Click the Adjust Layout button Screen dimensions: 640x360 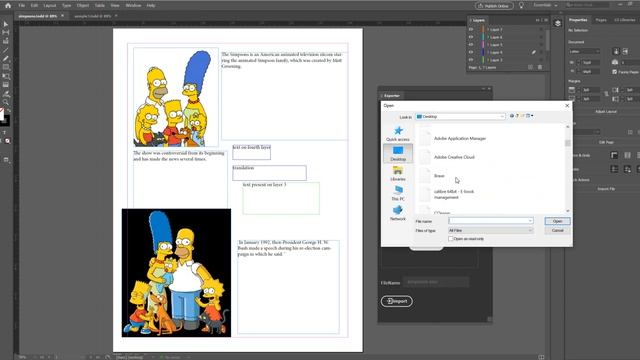[x=606, y=111]
